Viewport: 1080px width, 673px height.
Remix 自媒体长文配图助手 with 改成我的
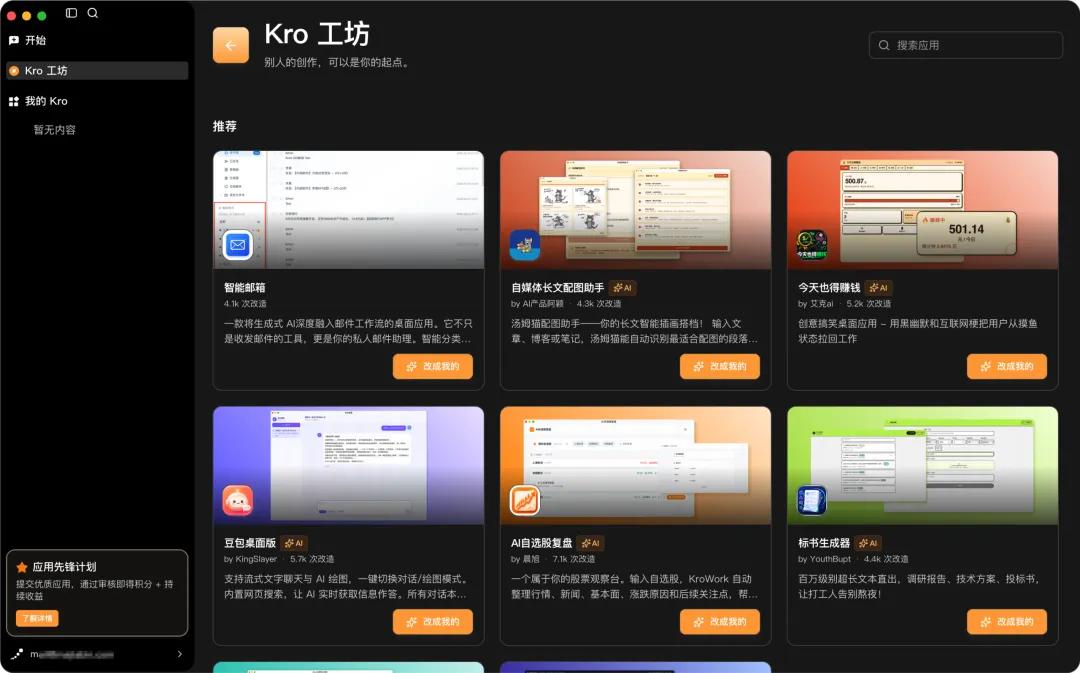click(720, 366)
